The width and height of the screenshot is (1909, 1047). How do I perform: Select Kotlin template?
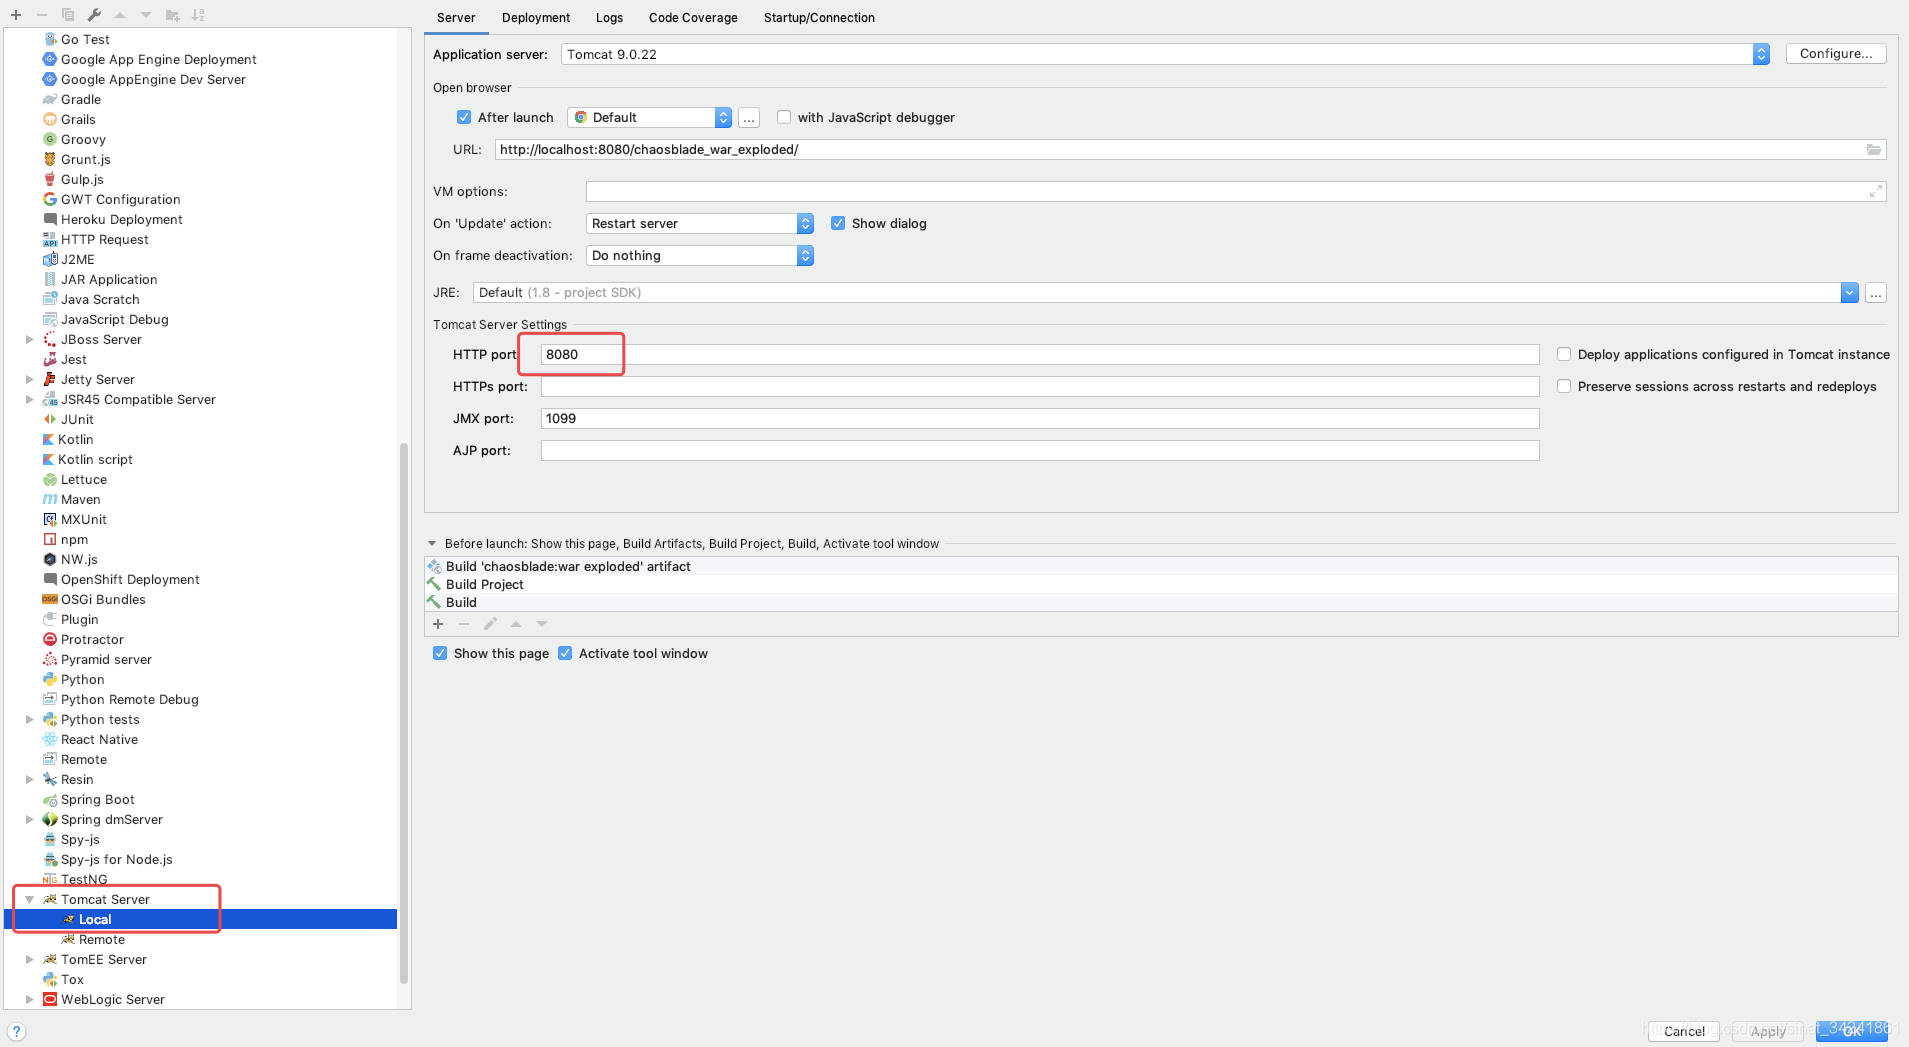(x=75, y=439)
